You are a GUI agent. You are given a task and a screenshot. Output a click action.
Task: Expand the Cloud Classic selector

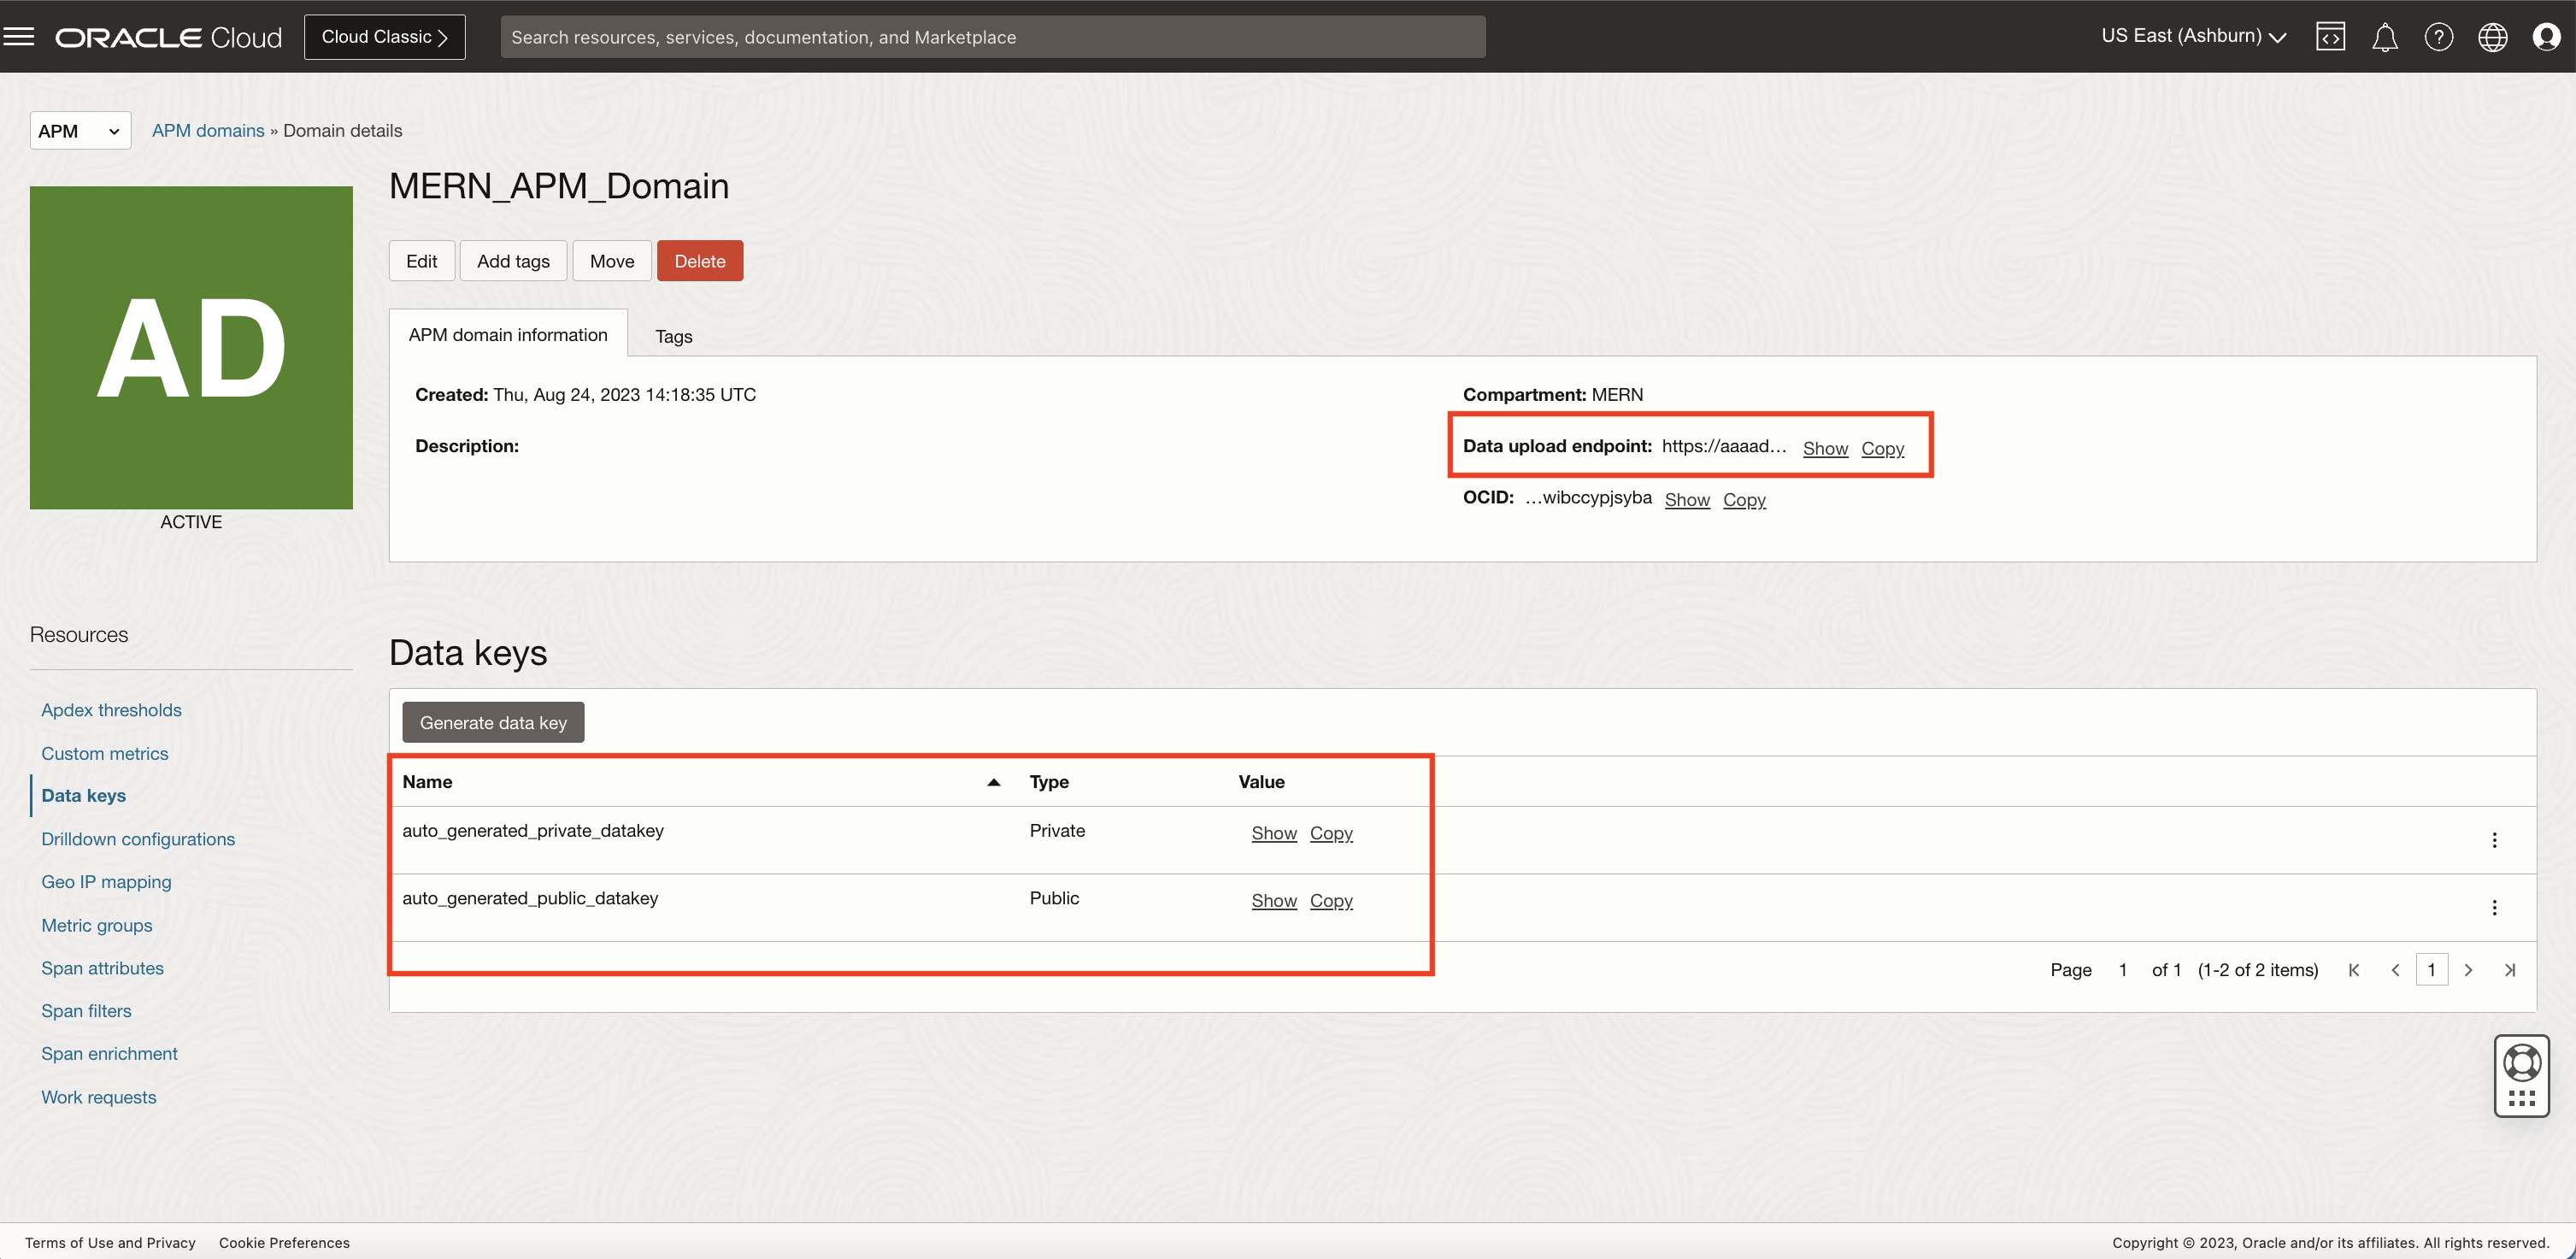click(x=384, y=36)
